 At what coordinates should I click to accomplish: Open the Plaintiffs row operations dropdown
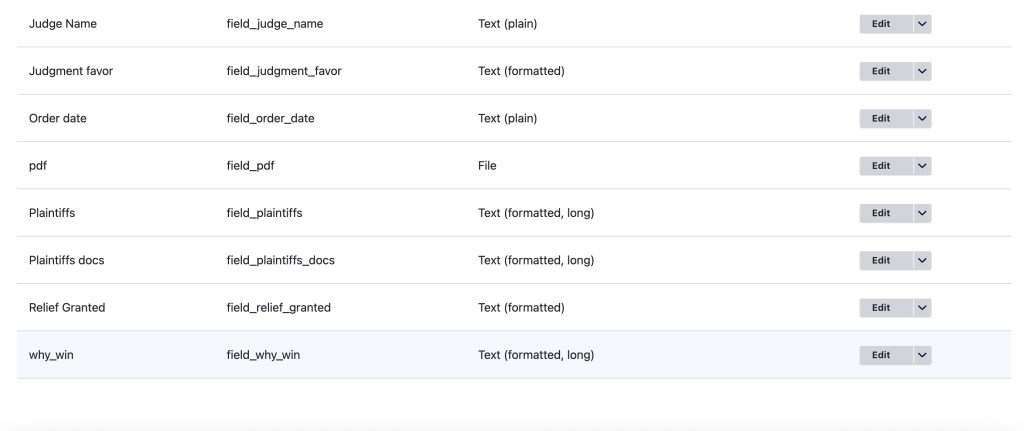(922, 213)
